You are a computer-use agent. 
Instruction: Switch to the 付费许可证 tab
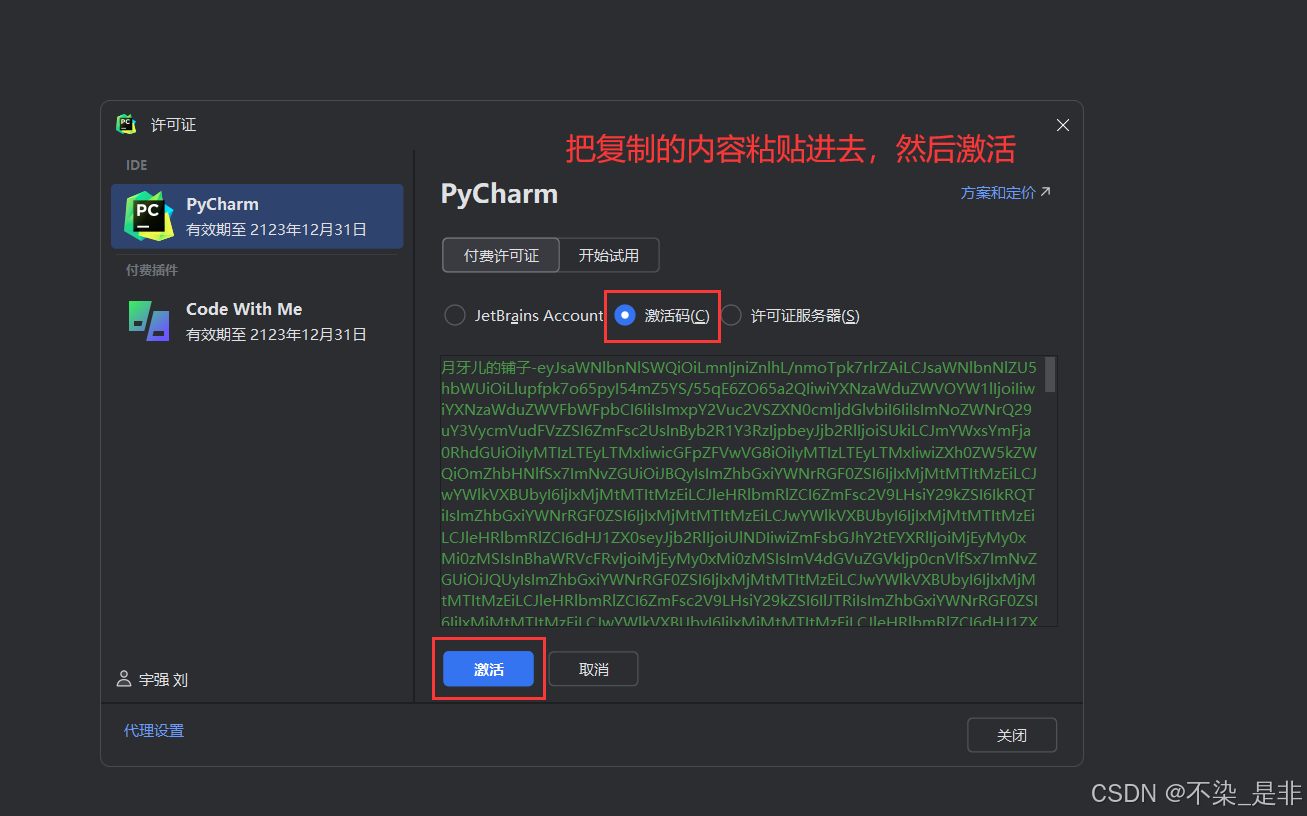tap(501, 255)
